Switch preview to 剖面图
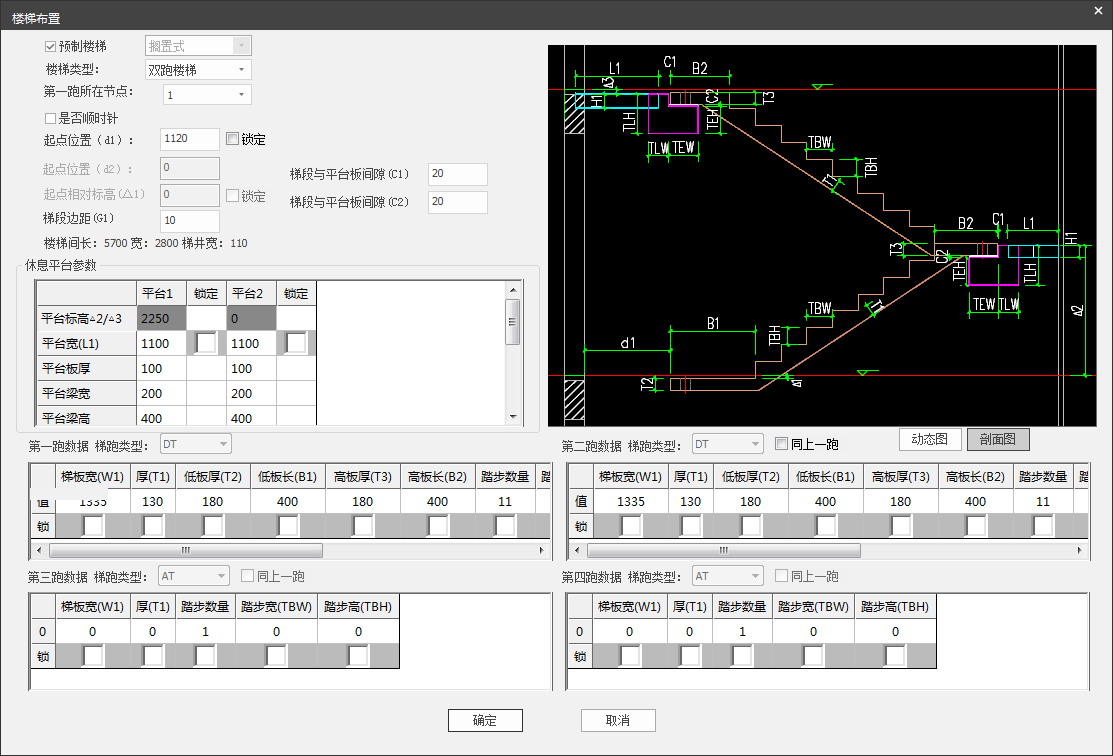This screenshot has height=756, width=1113. [997, 439]
